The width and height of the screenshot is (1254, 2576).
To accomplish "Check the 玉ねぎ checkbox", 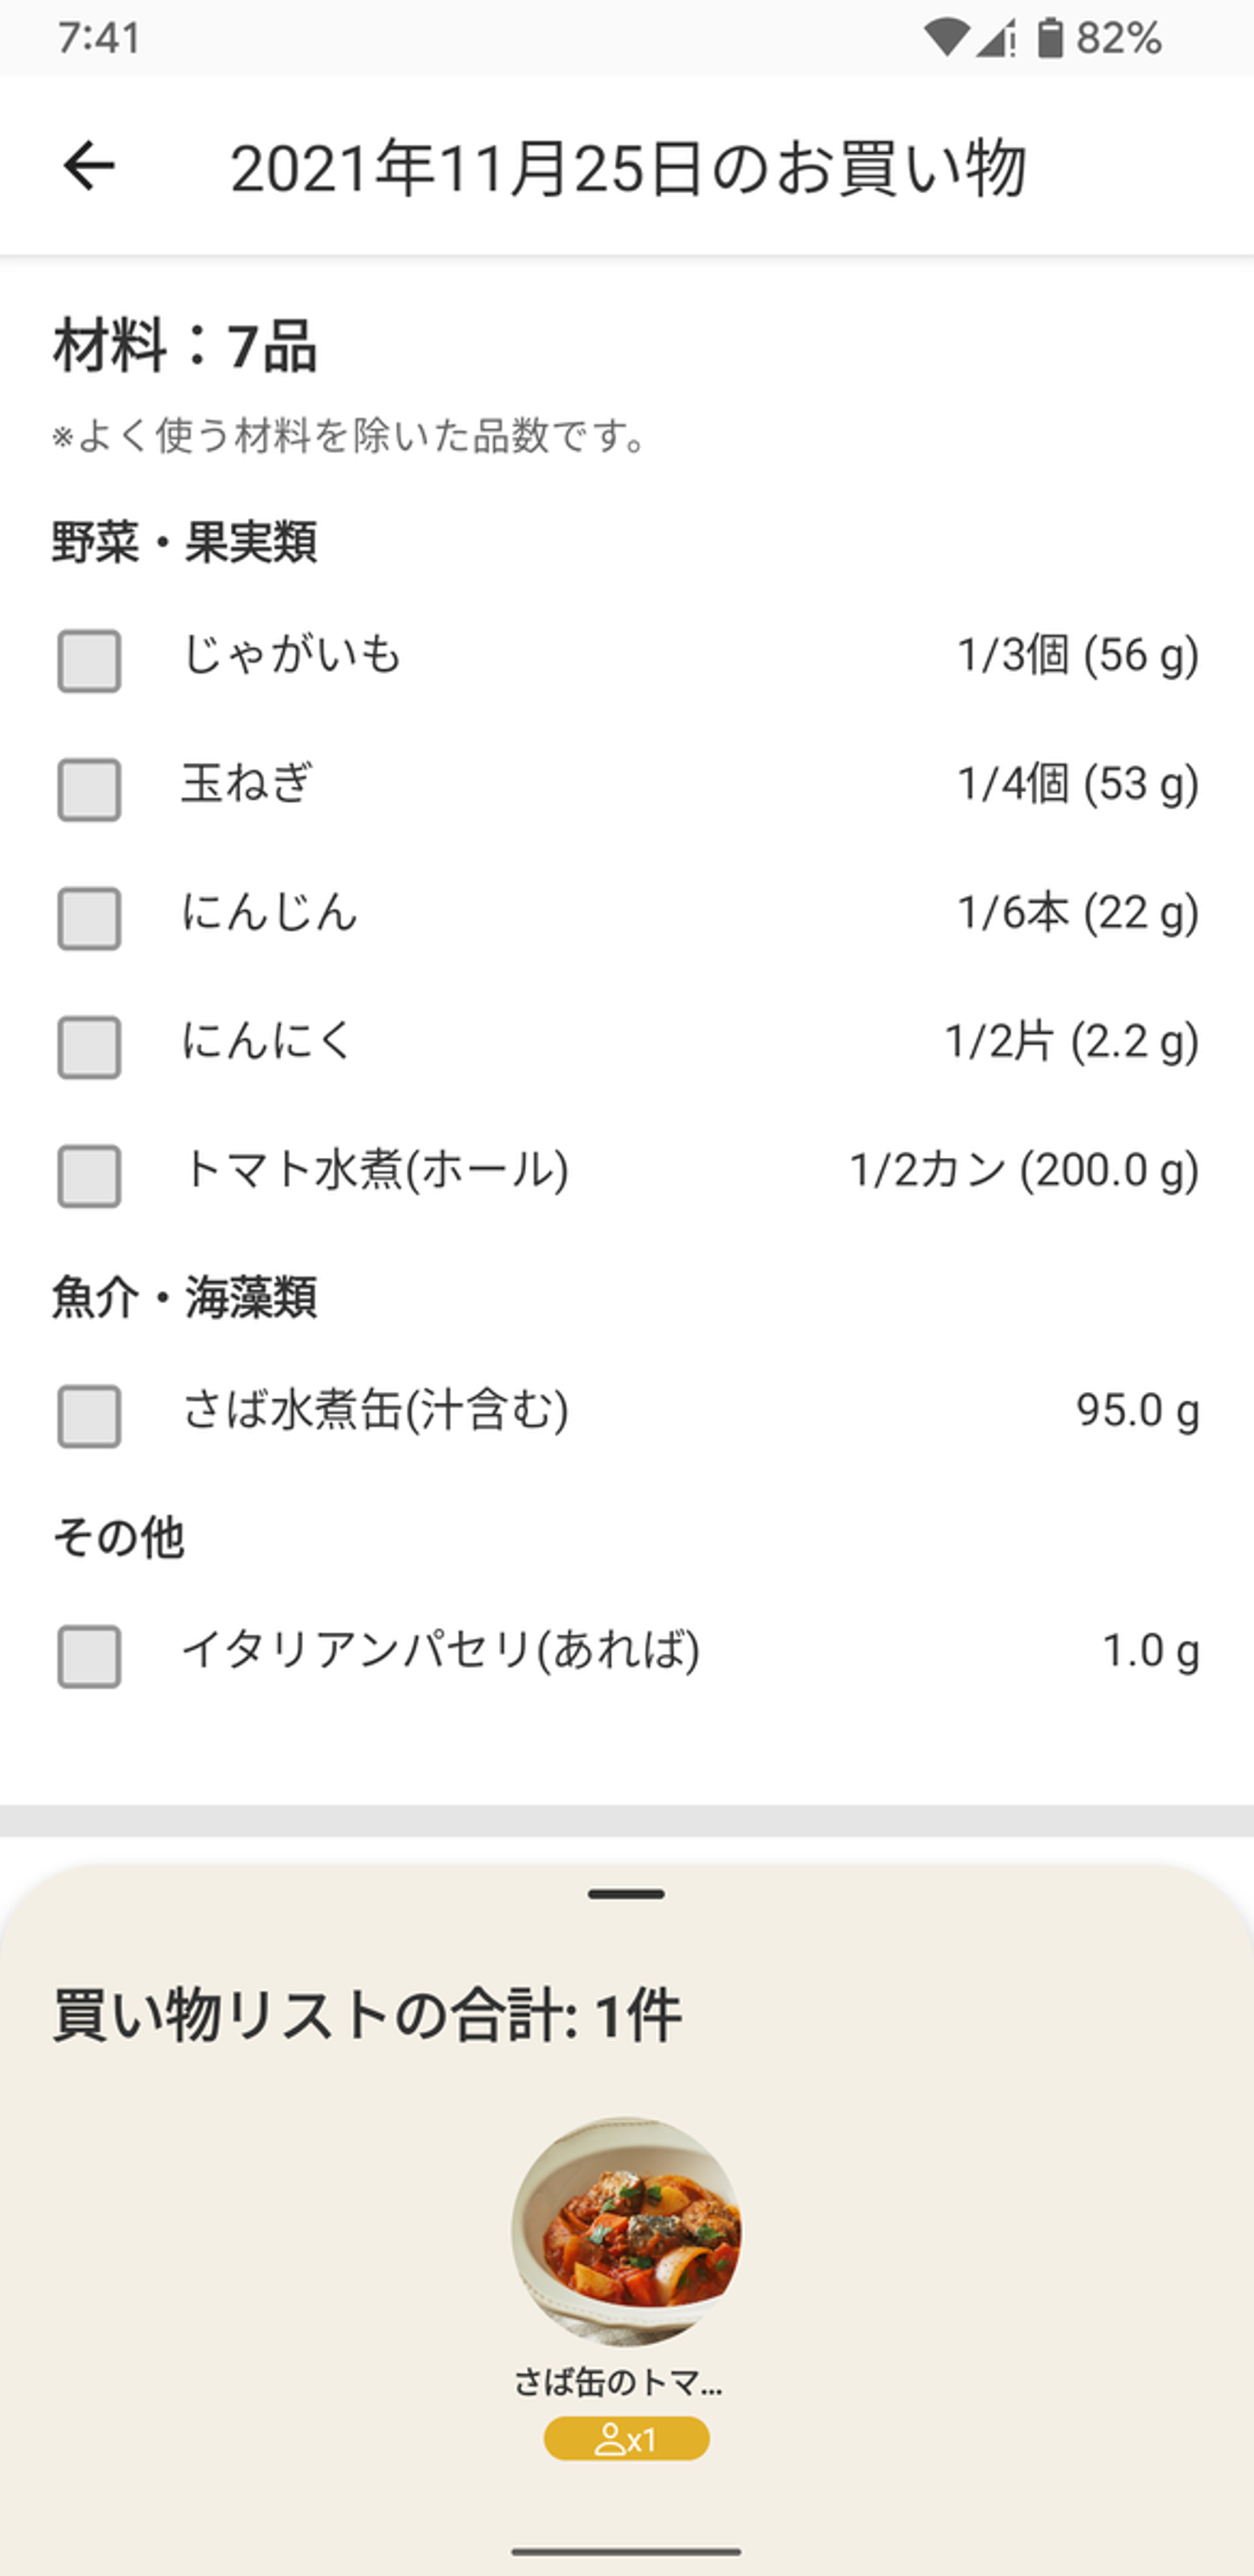I will tap(89, 790).
